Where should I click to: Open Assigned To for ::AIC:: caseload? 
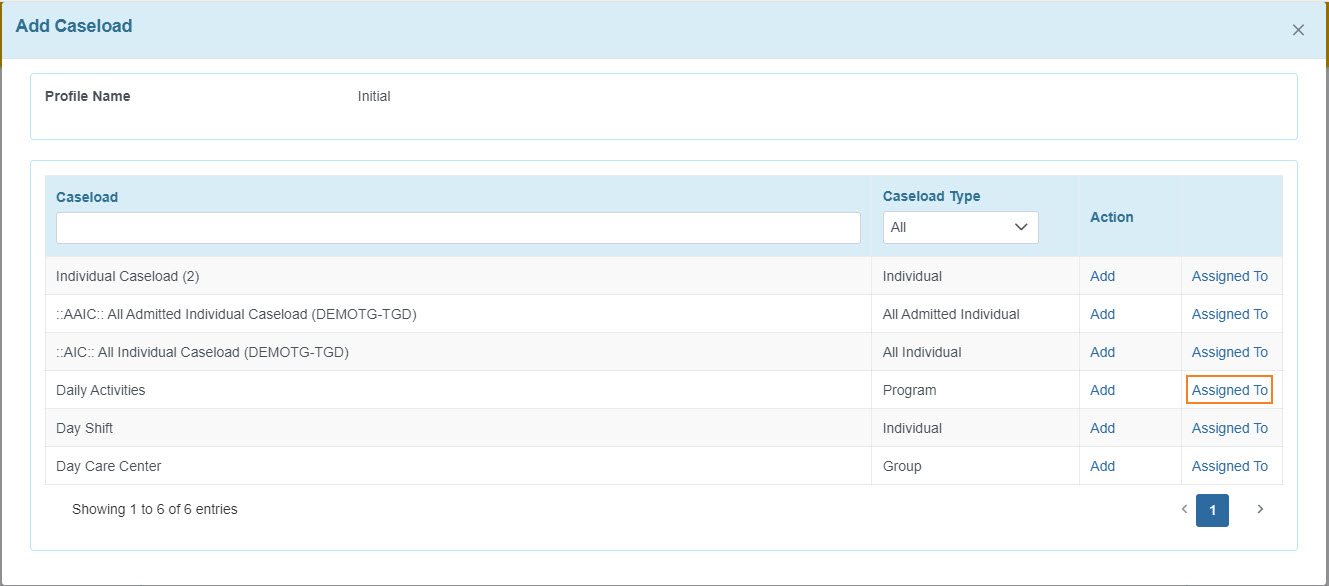[x=1229, y=352]
